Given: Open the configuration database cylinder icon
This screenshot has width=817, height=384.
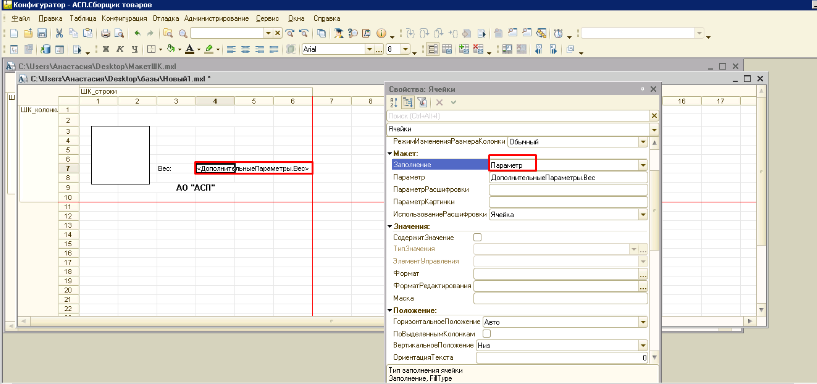Looking at the screenshot, I should click(x=45, y=49).
